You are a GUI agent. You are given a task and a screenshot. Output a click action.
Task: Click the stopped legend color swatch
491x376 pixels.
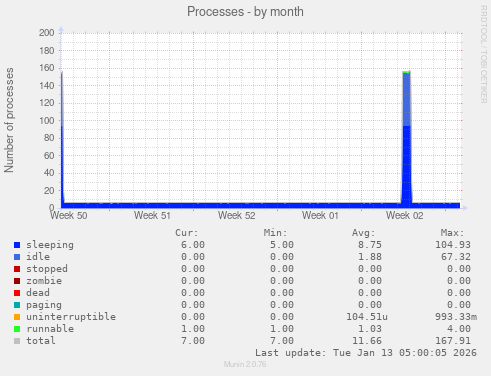coord(17,269)
